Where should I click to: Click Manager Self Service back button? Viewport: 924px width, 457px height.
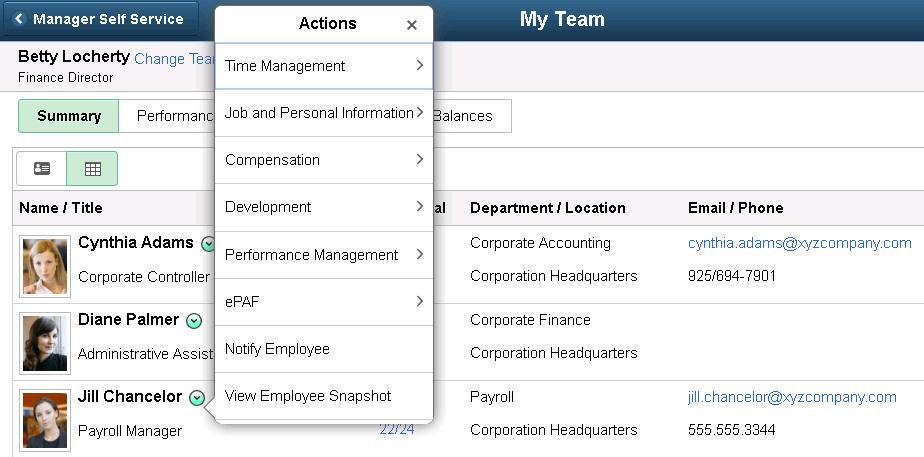point(98,19)
